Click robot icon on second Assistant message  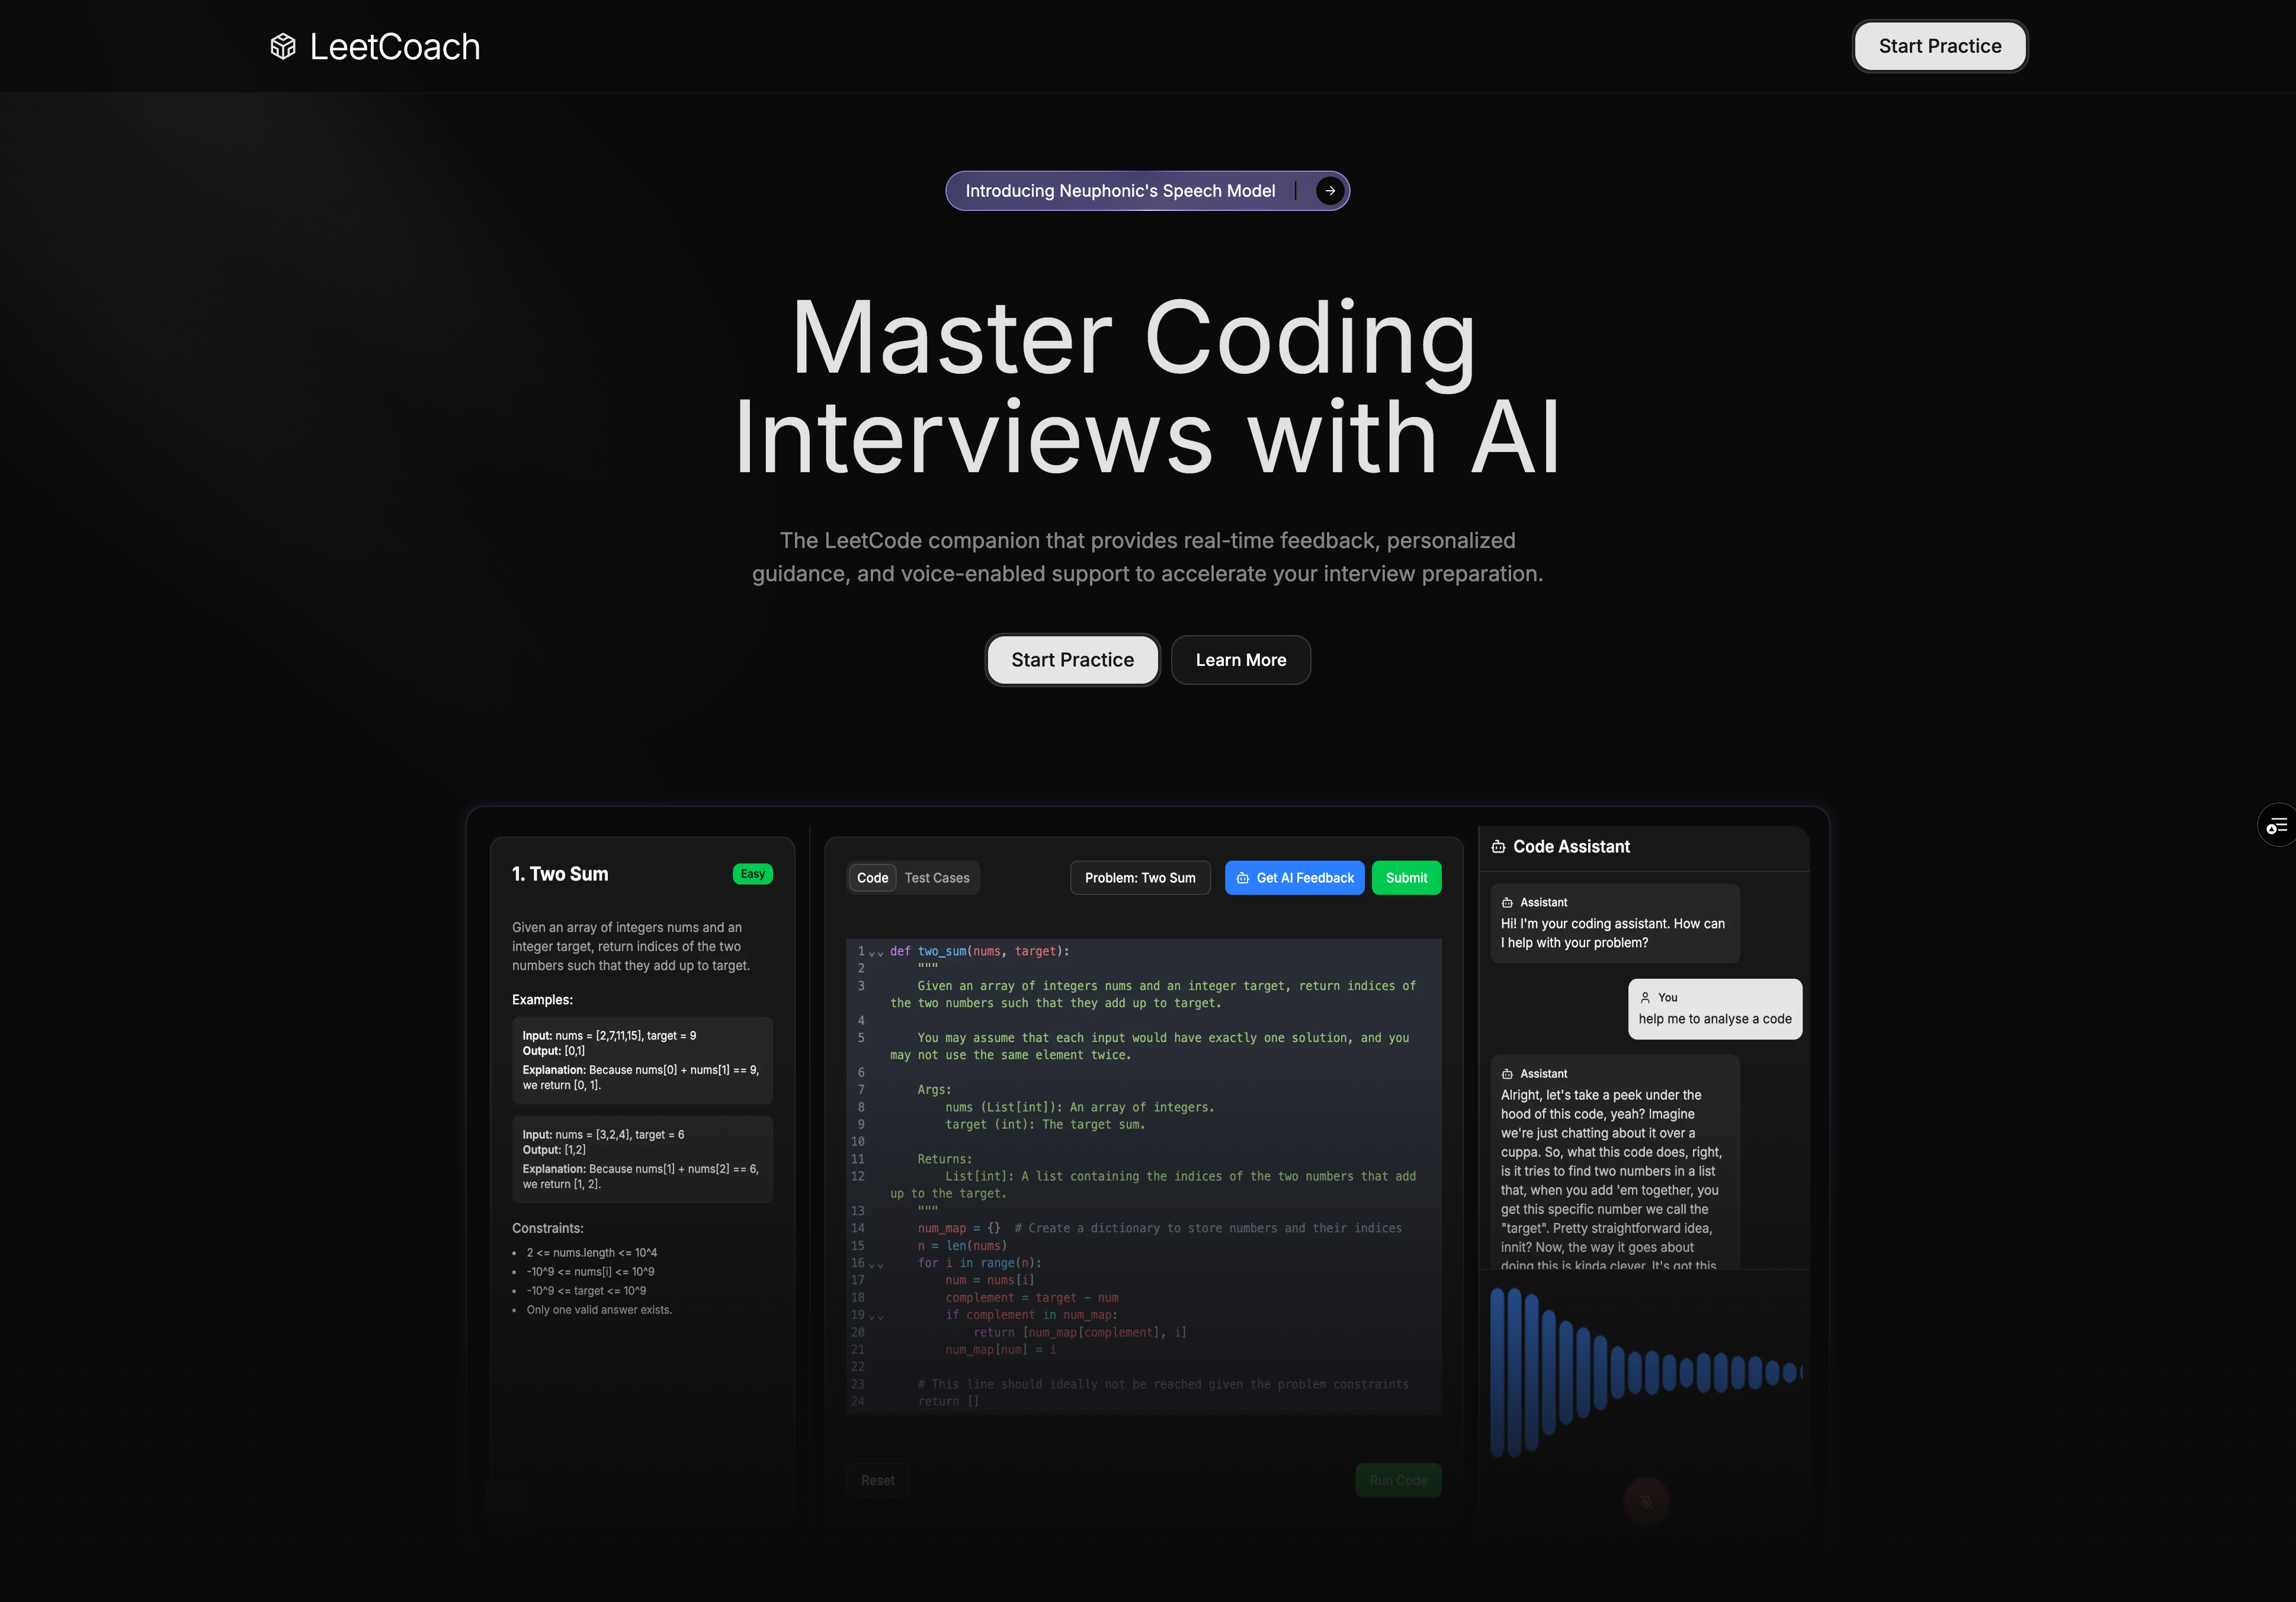coord(1507,1073)
